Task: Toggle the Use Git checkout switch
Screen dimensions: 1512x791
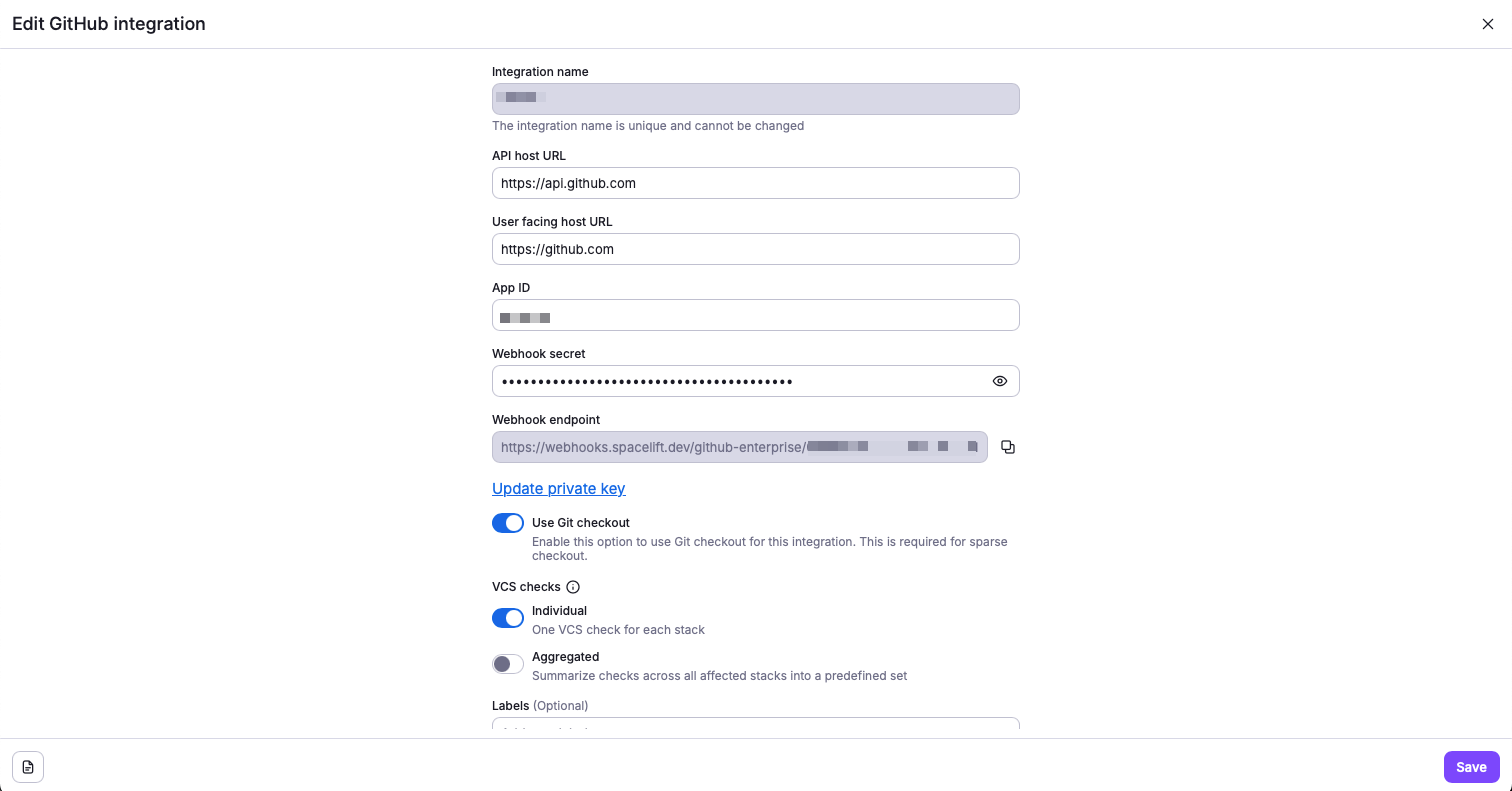Action: (x=508, y=523)
